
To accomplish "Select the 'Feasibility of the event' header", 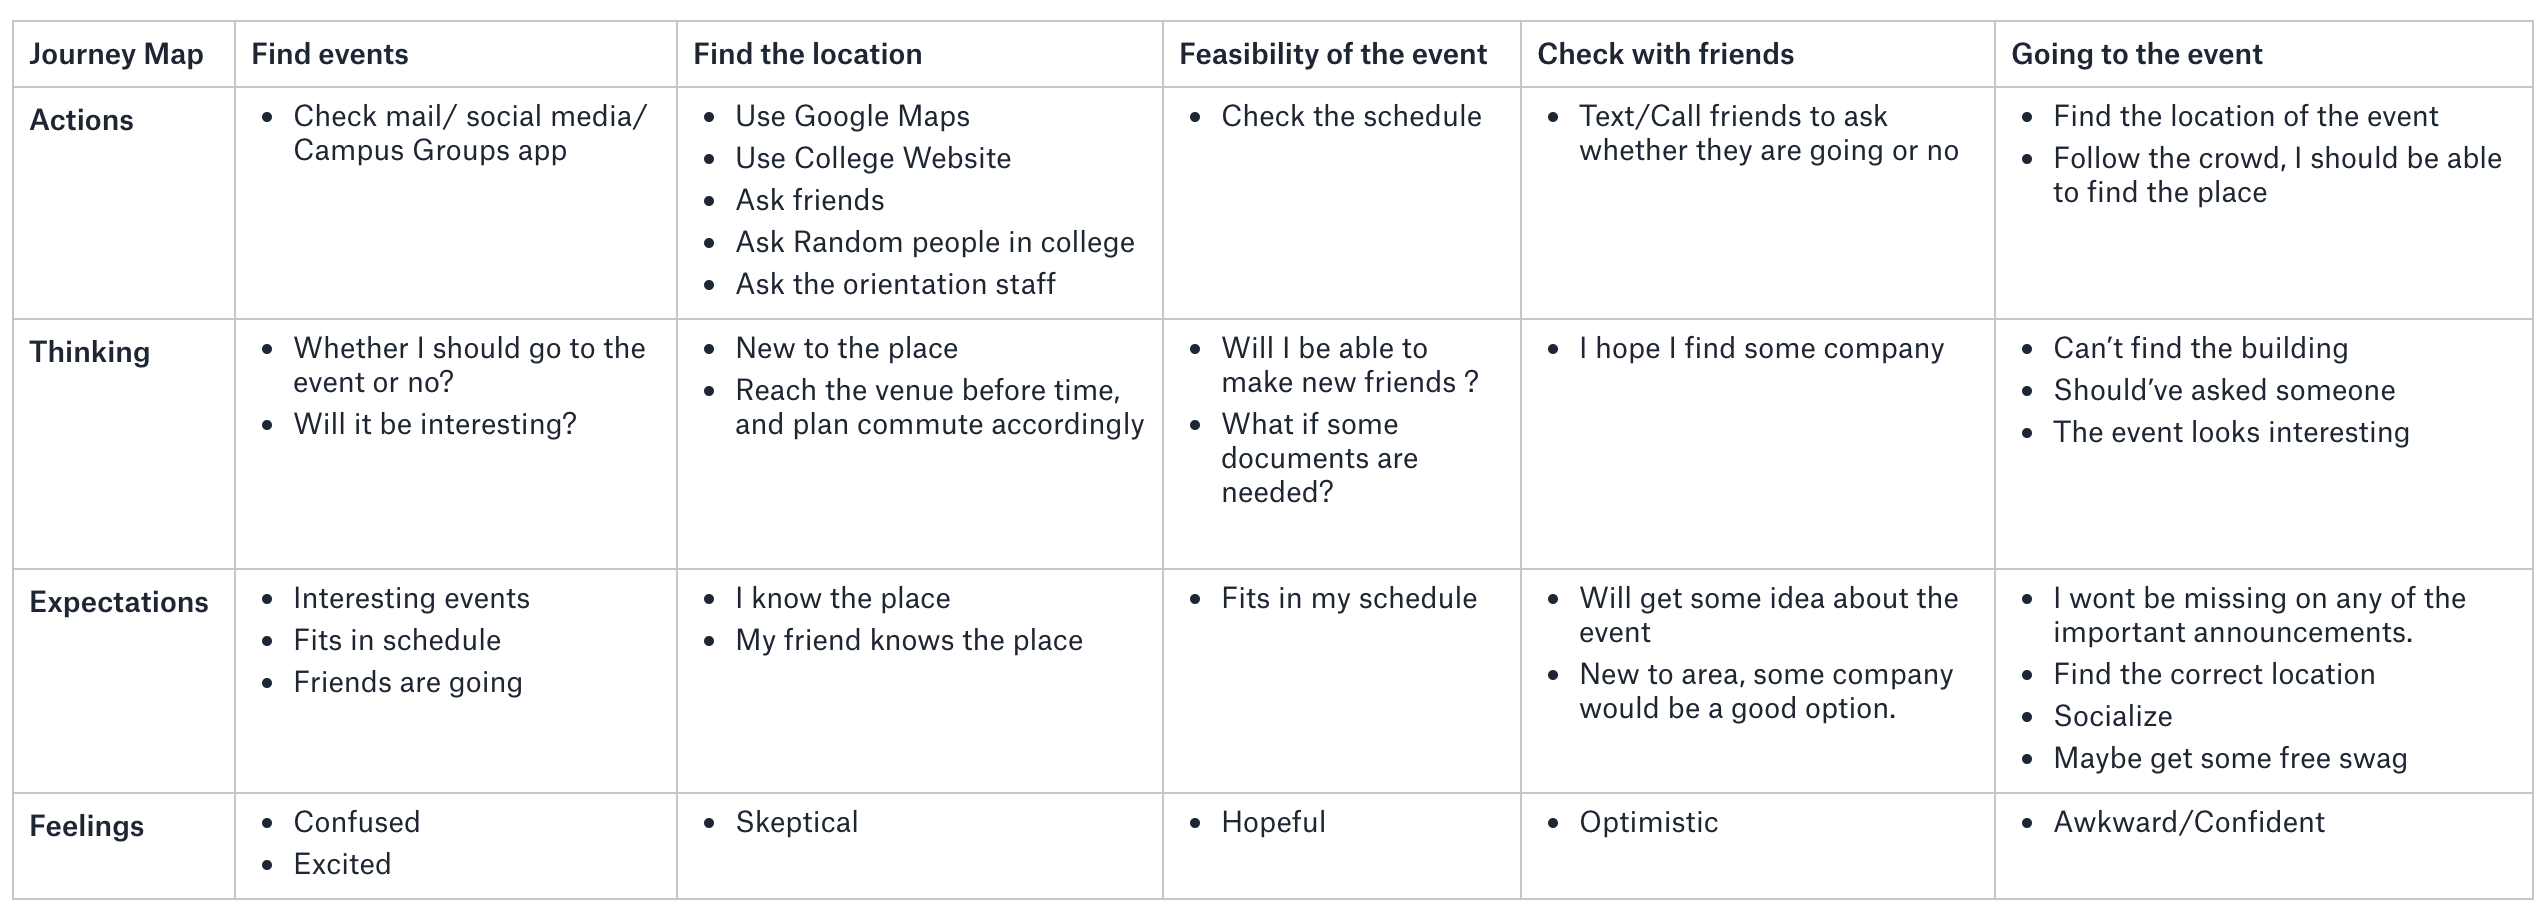I will tap(1333, 54).
